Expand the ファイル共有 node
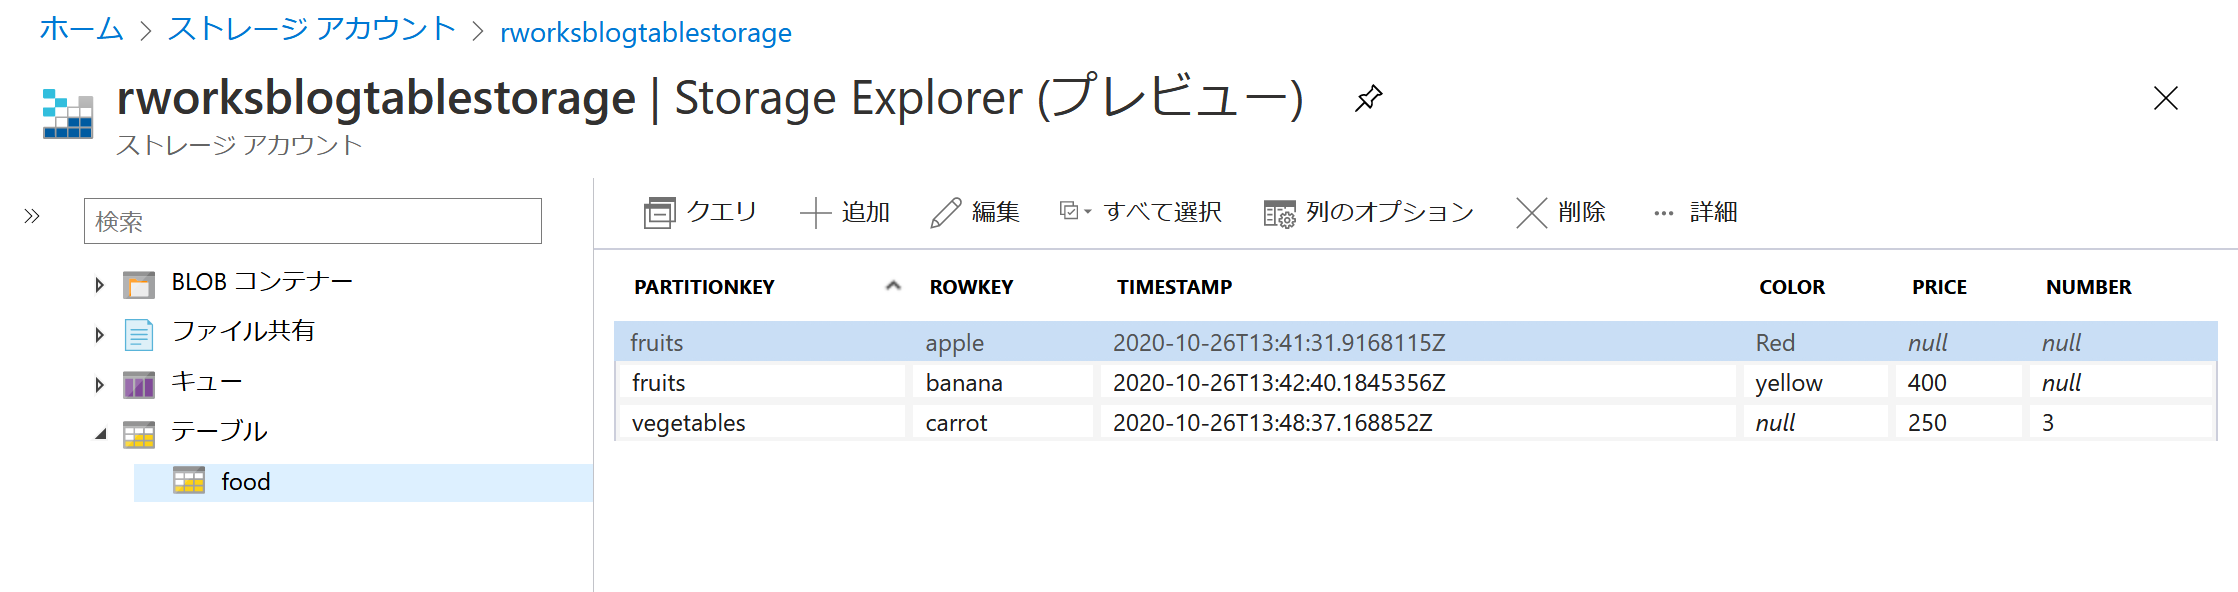This screenshot has height=592, width=2238. 99,335
